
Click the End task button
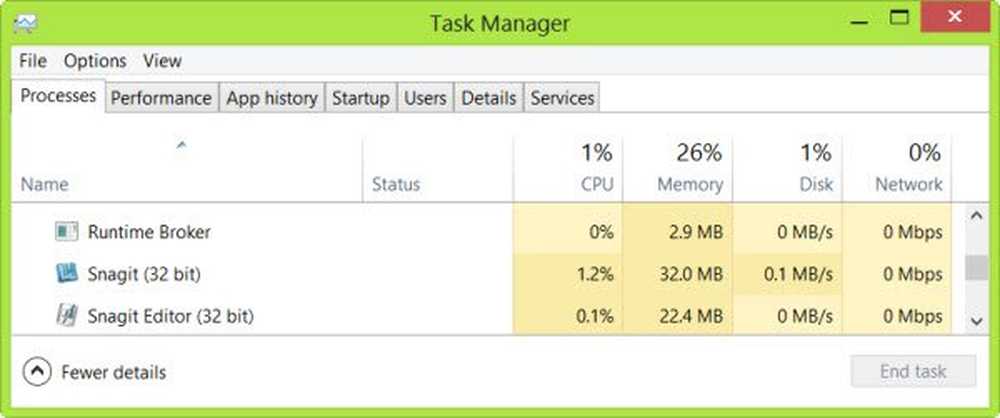913,371
